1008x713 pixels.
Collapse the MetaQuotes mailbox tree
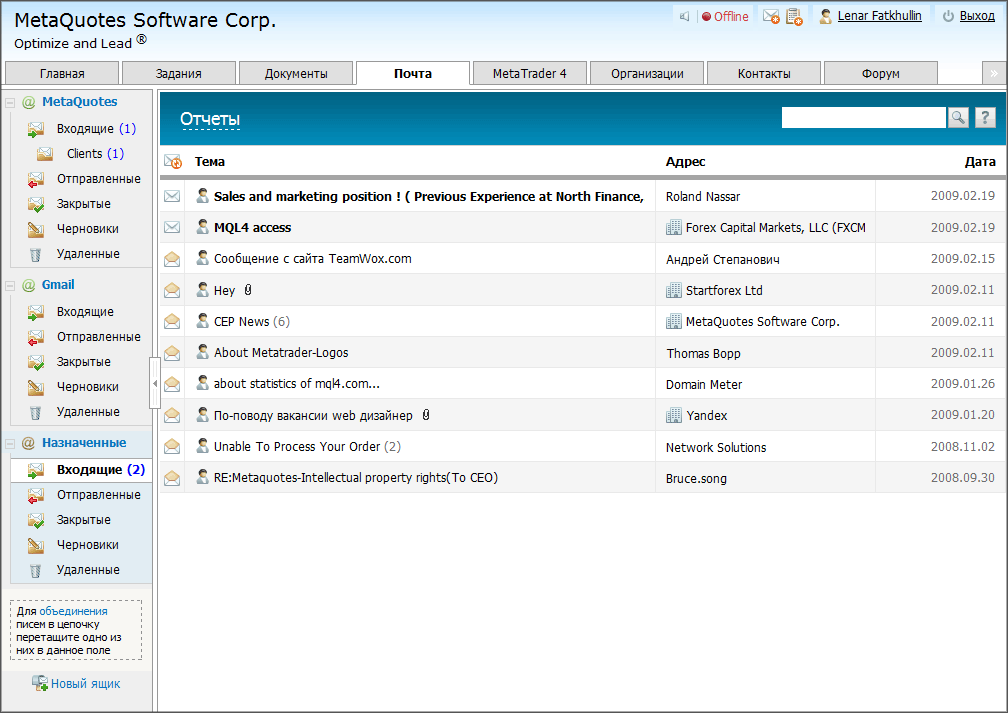(x=10, y=103)
